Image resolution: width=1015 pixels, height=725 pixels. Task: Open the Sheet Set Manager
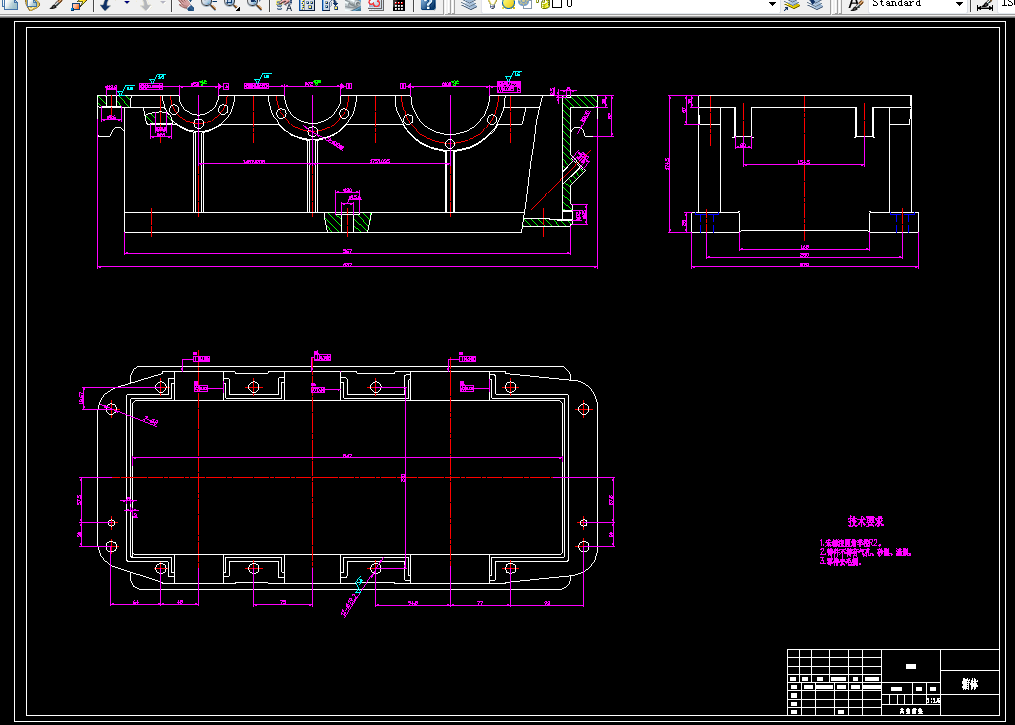click(x=353, y=3)
